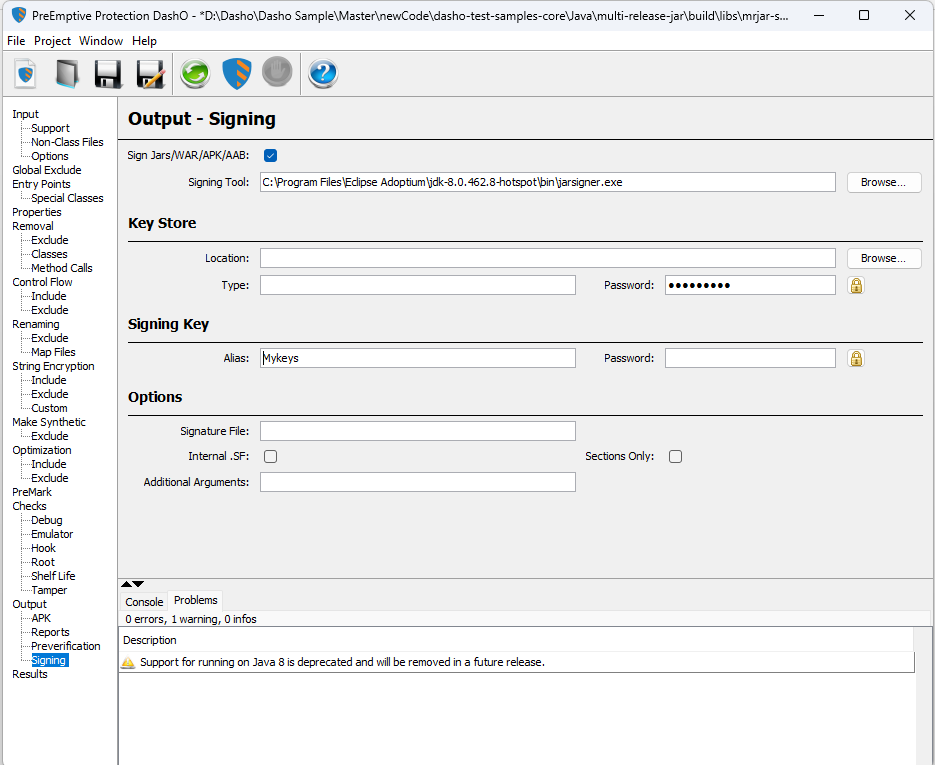
Task: Click the DashO shield icon in the title bar
Action: (x=19, y=15)
